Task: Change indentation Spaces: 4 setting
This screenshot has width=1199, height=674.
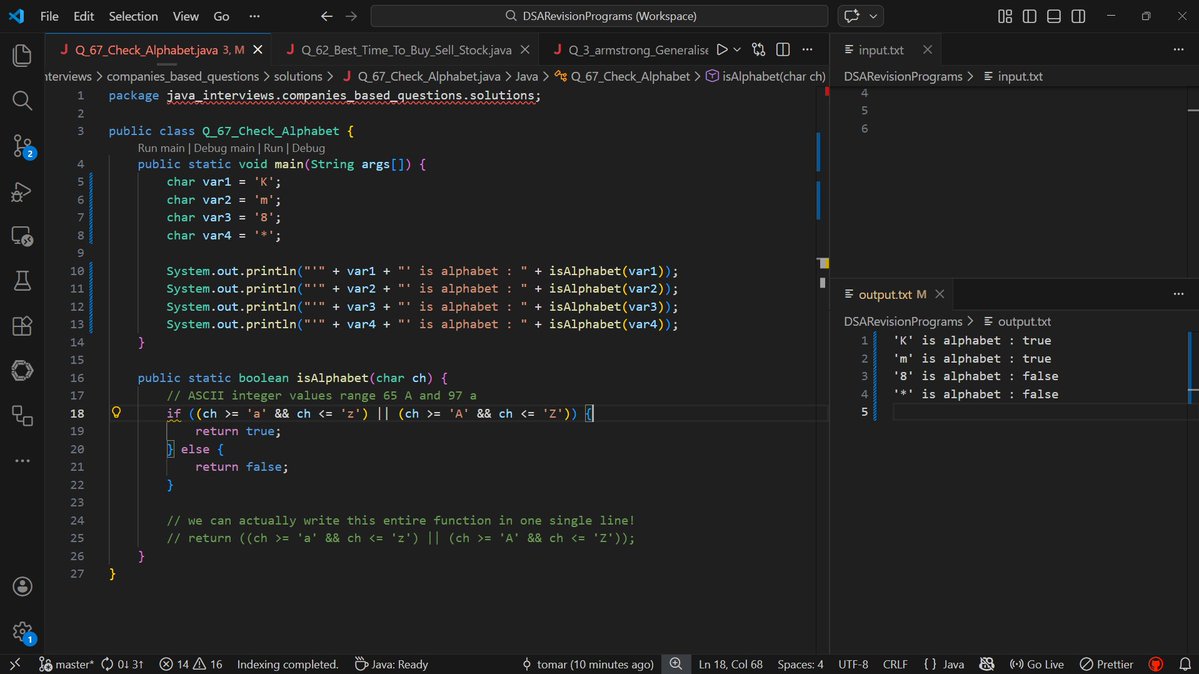Action: click(801, 664)
